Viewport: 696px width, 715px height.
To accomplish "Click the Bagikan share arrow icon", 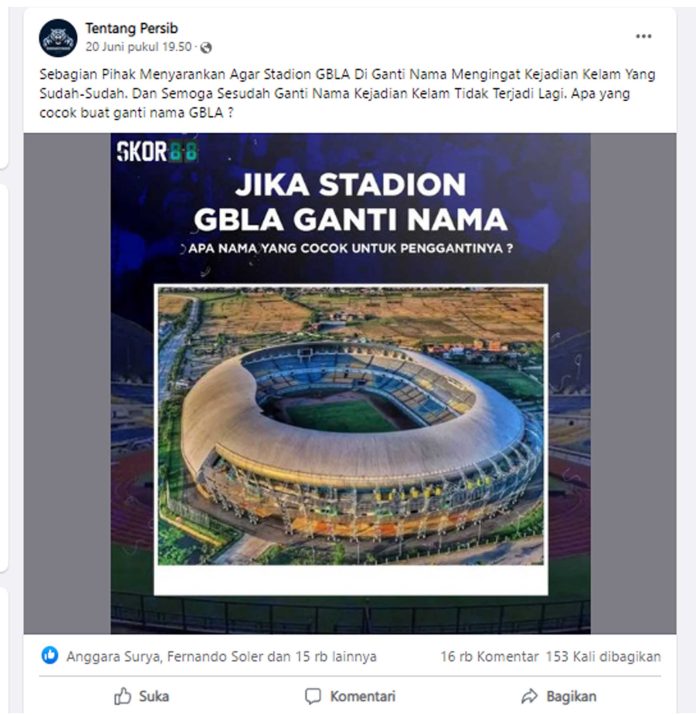I will (x=529, y=696).
